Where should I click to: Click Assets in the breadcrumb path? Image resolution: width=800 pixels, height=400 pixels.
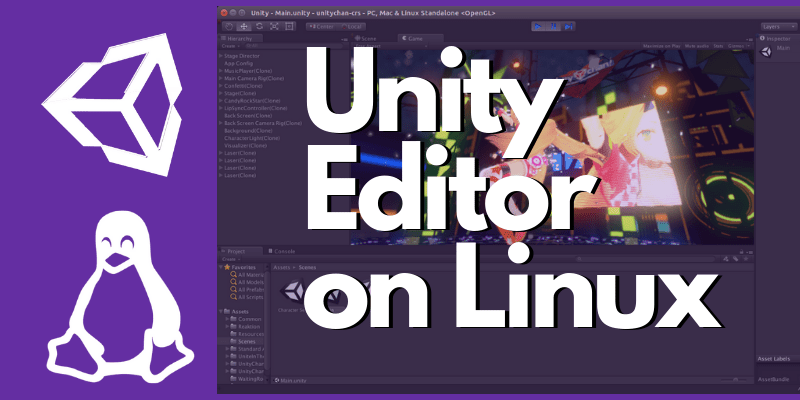coord(282,267)
